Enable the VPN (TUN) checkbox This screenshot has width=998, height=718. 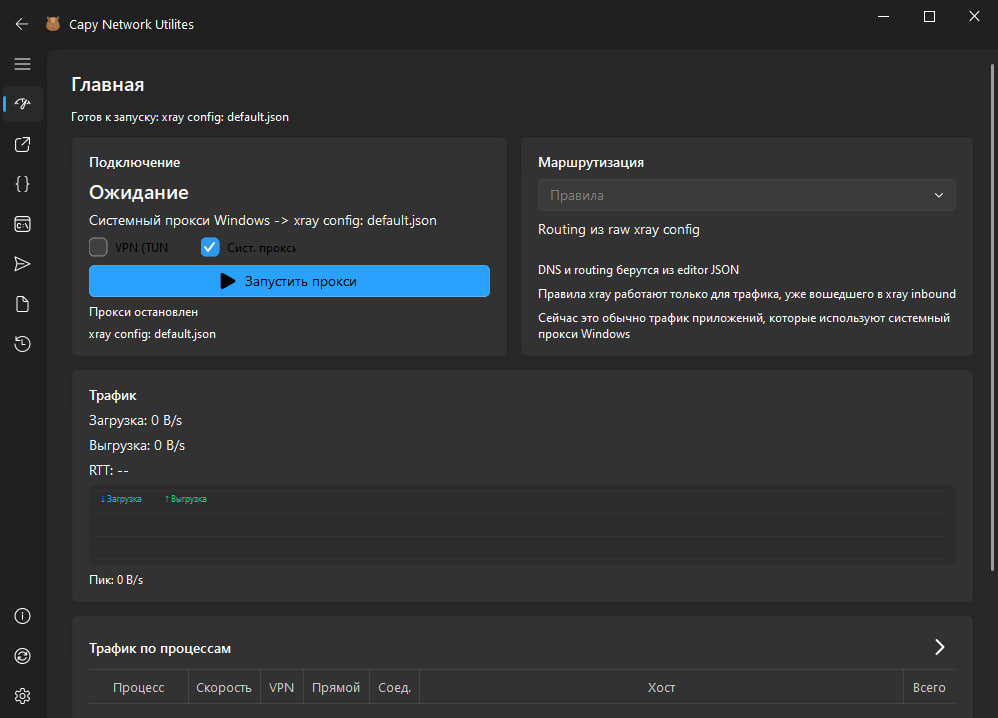click(98, 247)
